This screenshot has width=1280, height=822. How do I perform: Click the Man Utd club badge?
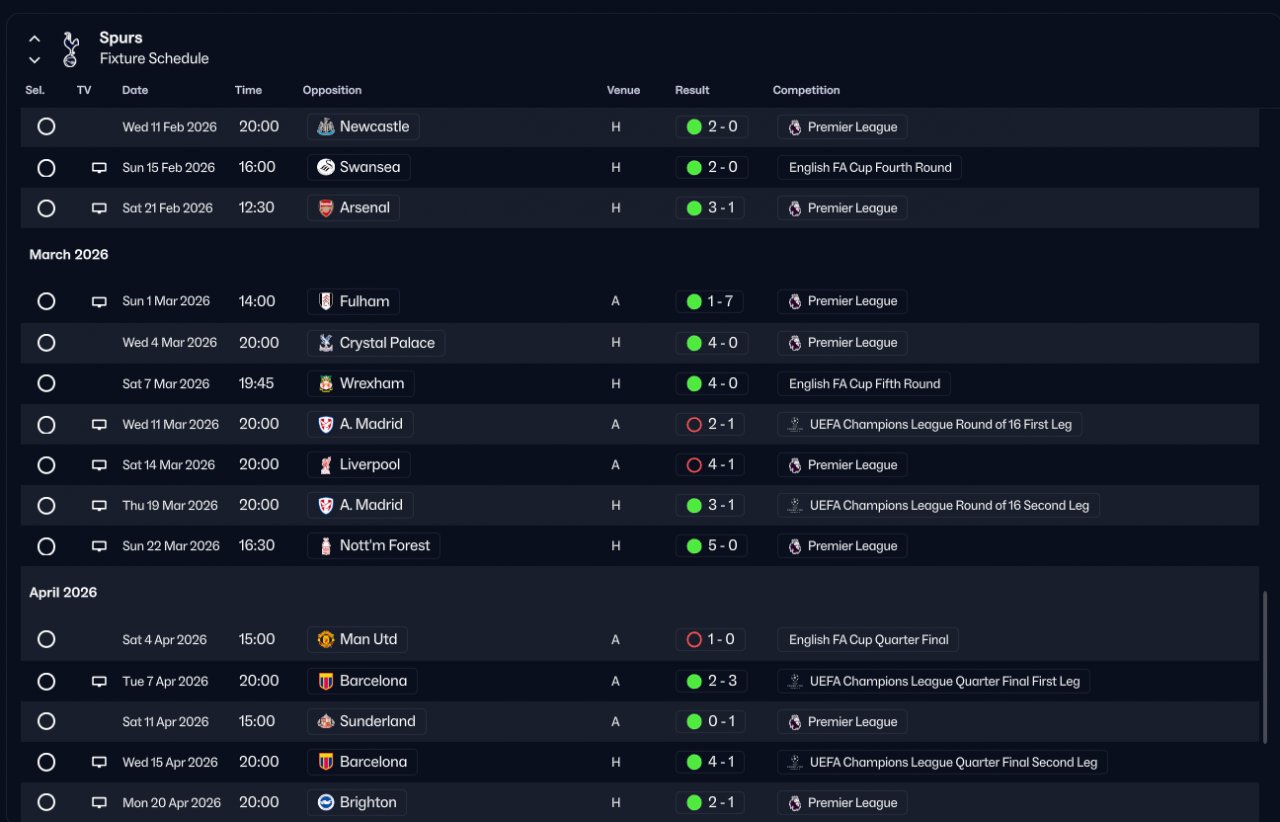(325, 640)
